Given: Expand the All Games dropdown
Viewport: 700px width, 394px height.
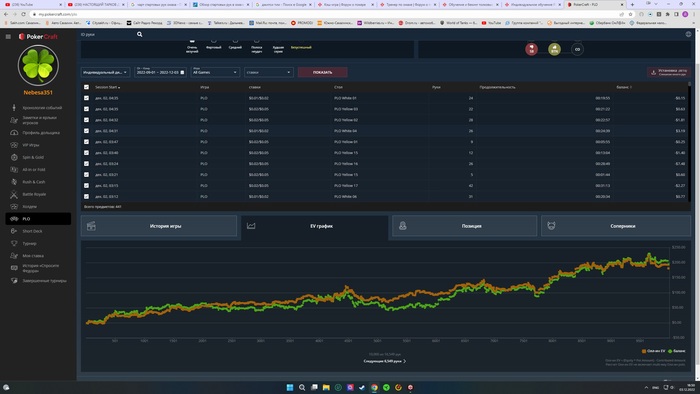Looking at the screenshot, I should click(215, 72).
